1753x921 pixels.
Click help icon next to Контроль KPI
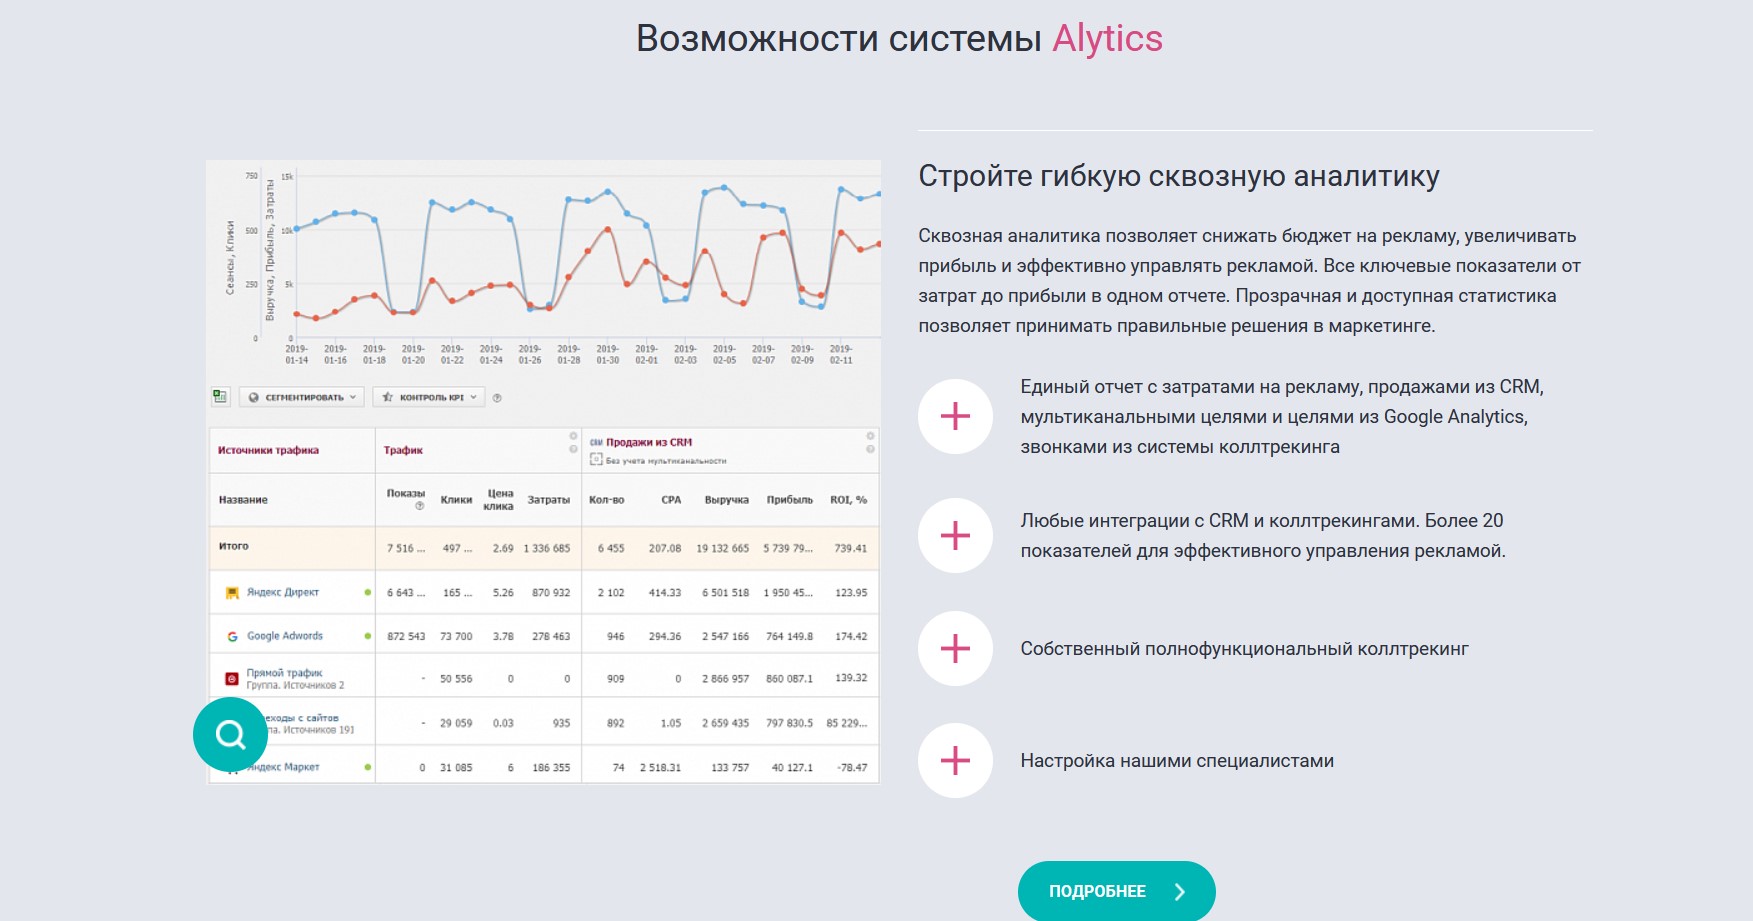497,398
